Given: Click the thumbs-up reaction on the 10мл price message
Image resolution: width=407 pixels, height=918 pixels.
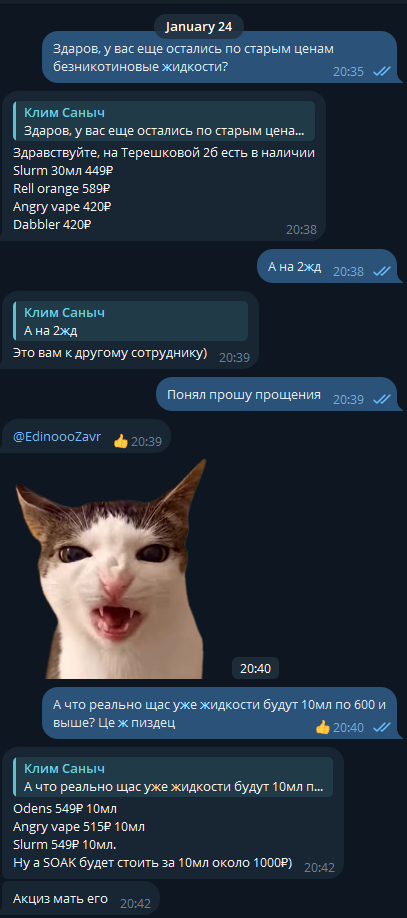Looking at the screenshot, I should (x=323, y=727).
